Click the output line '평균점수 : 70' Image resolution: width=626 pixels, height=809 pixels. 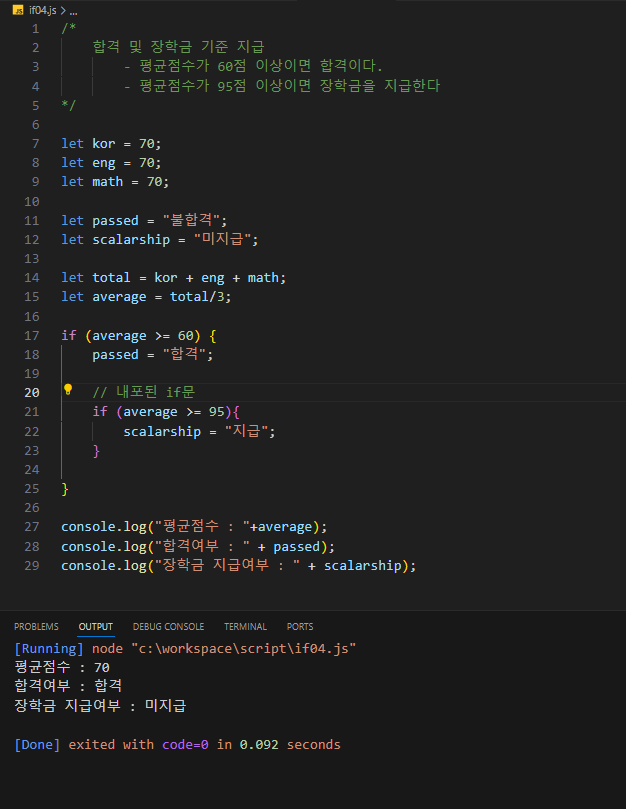[x=62, y=668]
